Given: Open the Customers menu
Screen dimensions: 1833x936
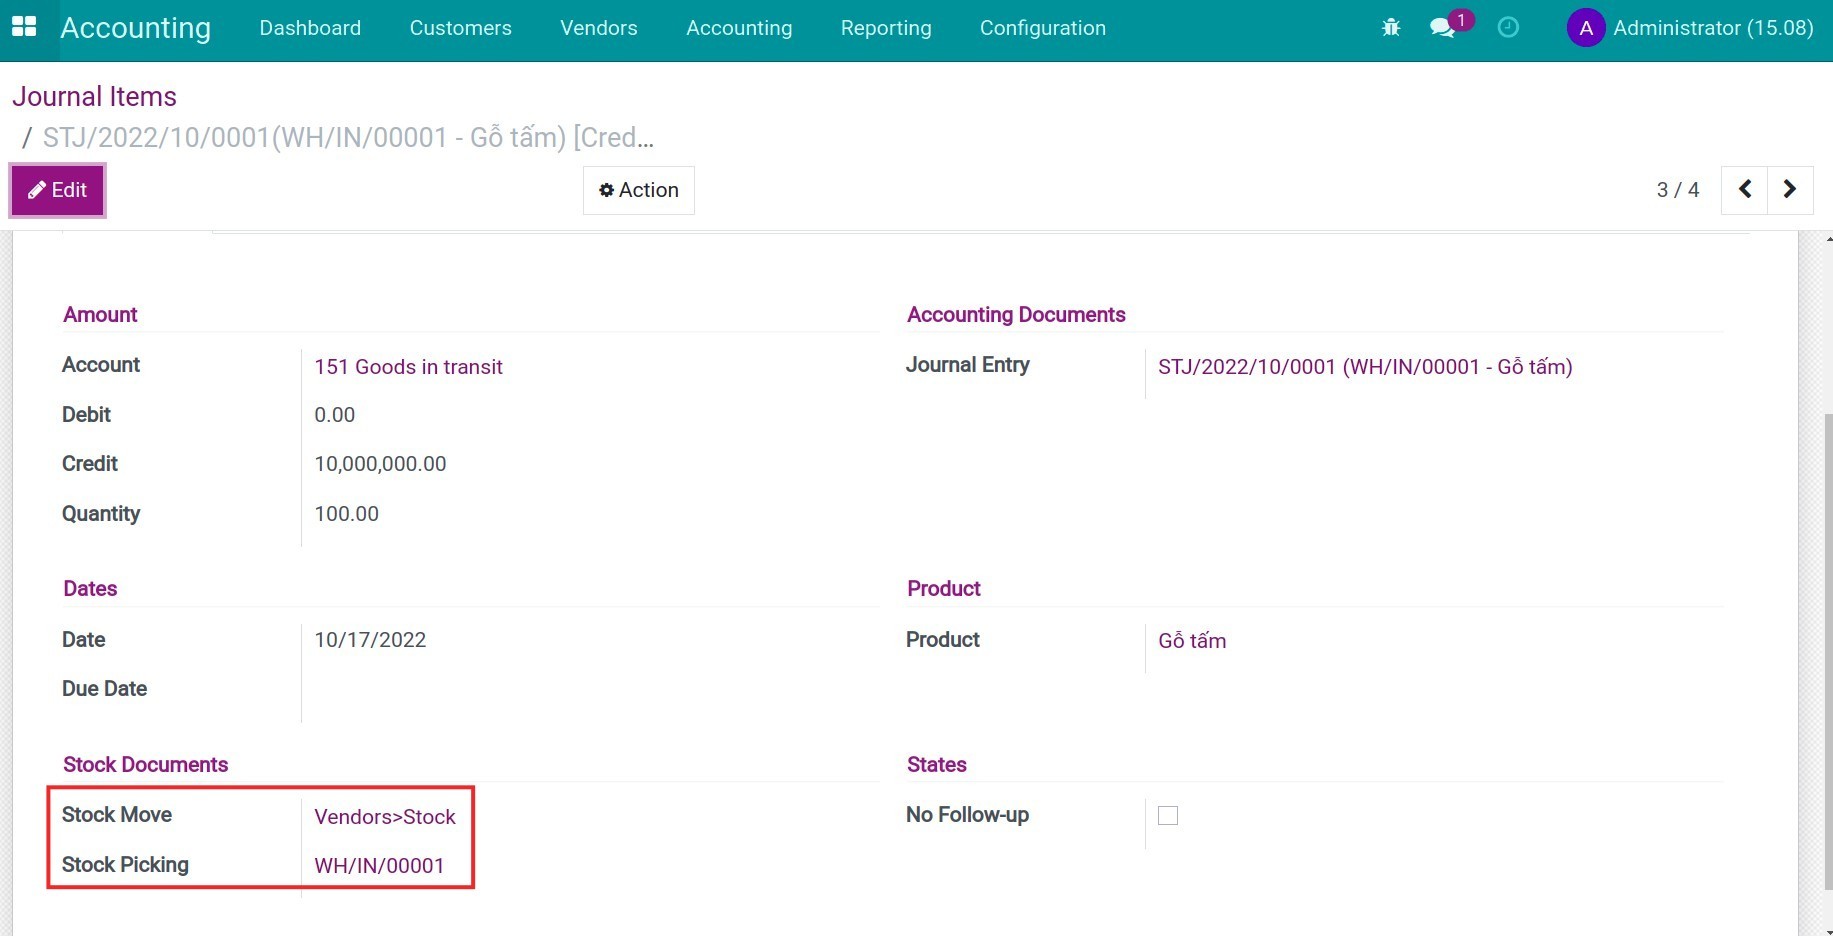Looking at the screenshot, I should [460, 28].
